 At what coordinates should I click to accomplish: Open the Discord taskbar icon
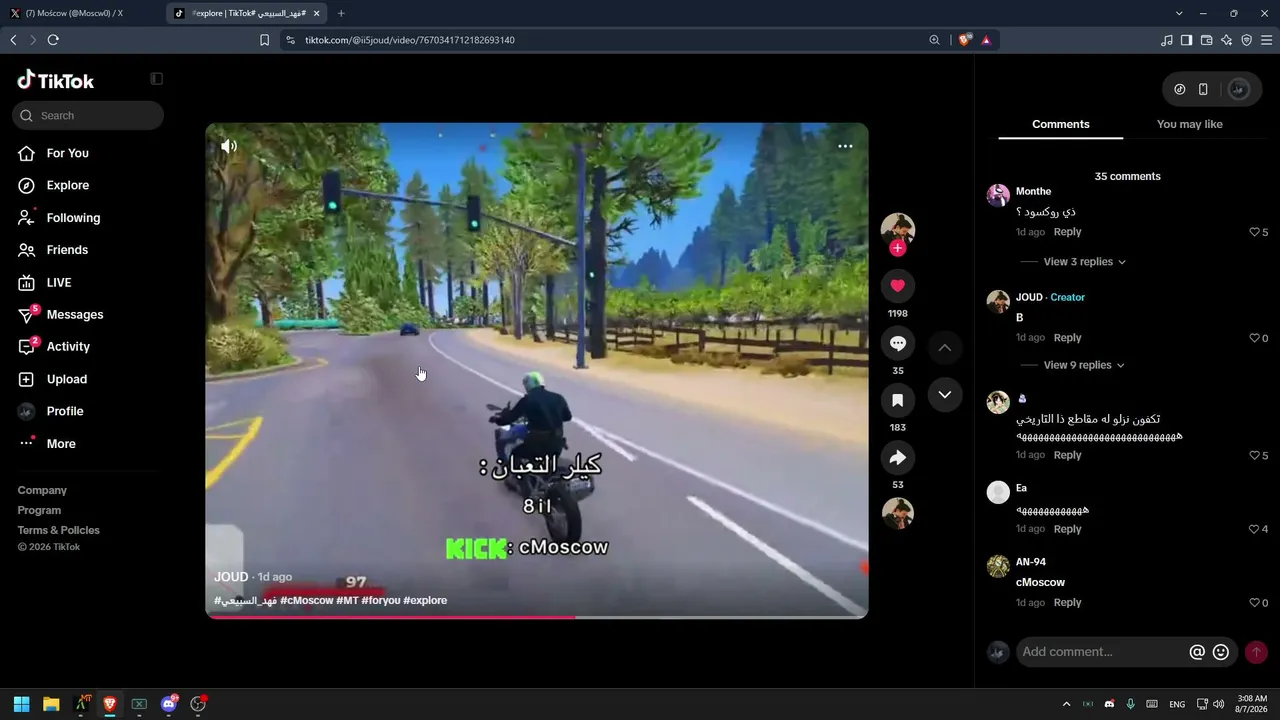click(169, 704)
